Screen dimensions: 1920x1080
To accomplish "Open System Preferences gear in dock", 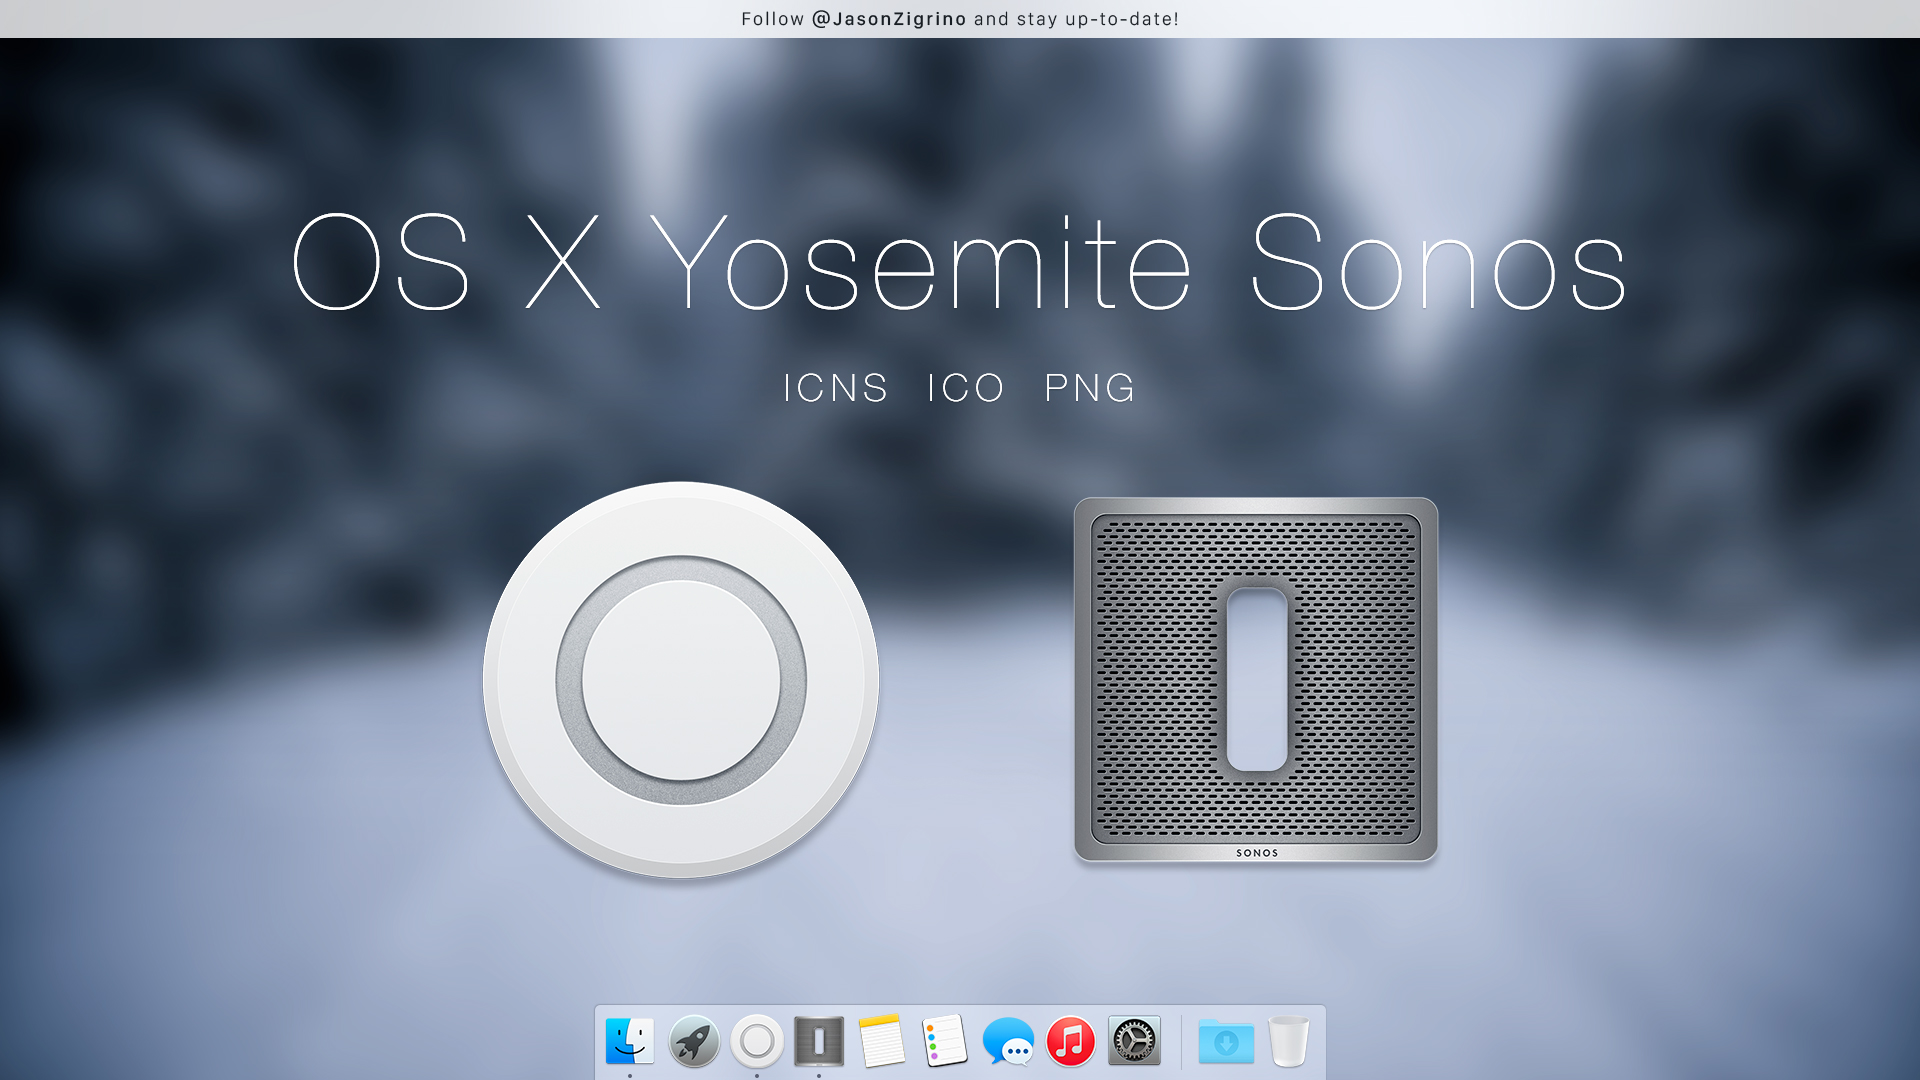I will (x=1134, y=1041).
